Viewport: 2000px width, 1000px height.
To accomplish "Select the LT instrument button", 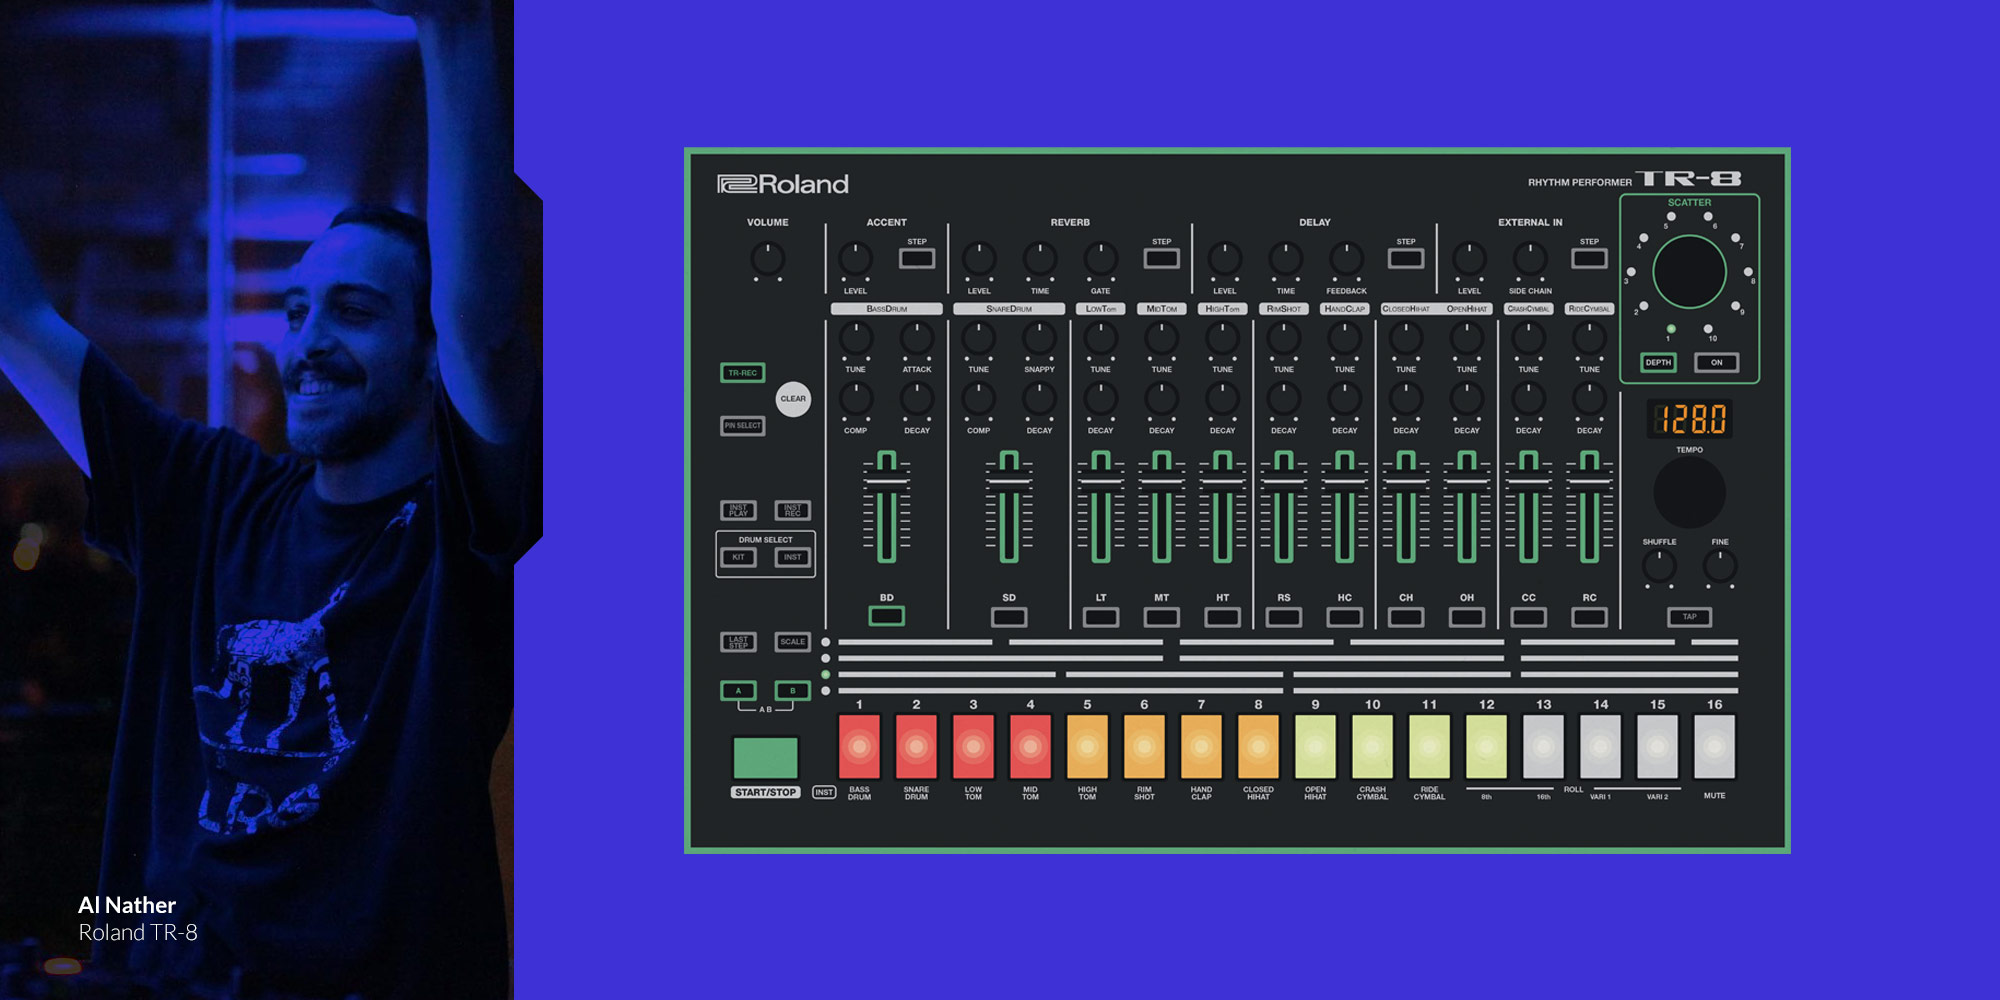I will 1101,617.
